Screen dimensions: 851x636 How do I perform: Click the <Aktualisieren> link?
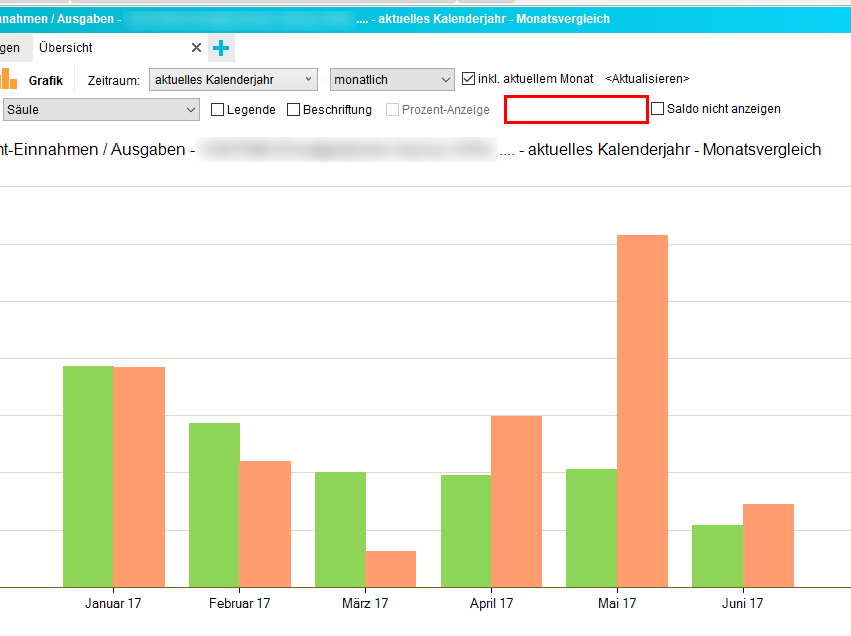pyautogui.click(x=647, y=79)
